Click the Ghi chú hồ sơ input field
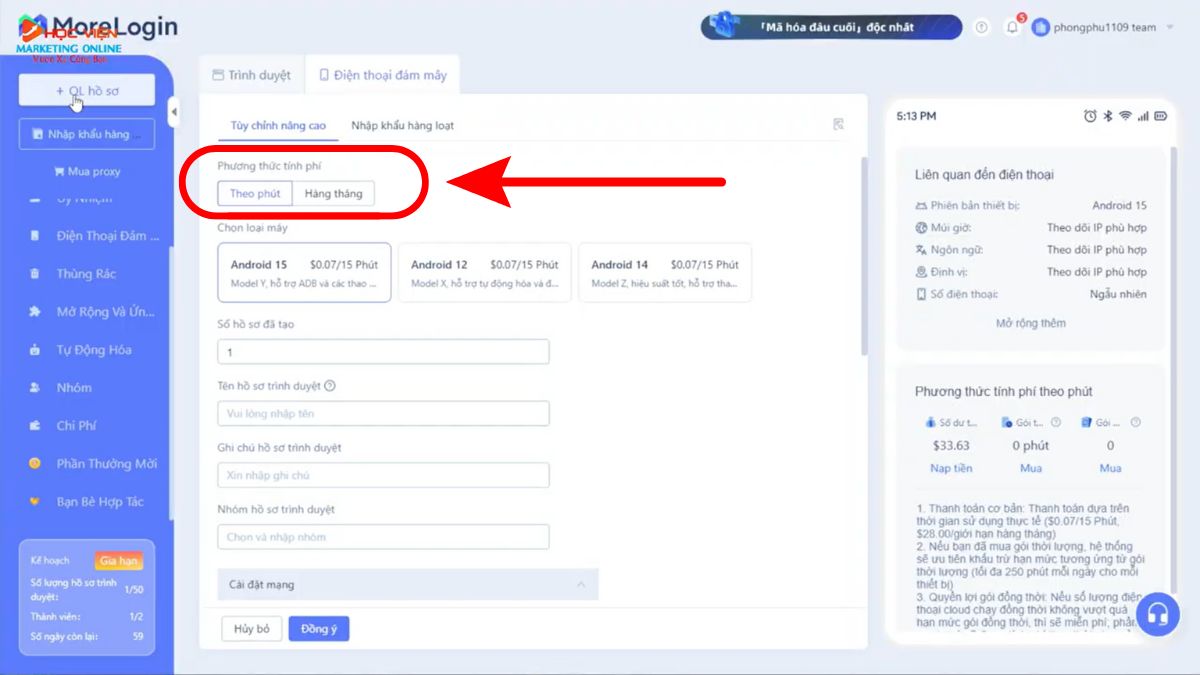 383,475
